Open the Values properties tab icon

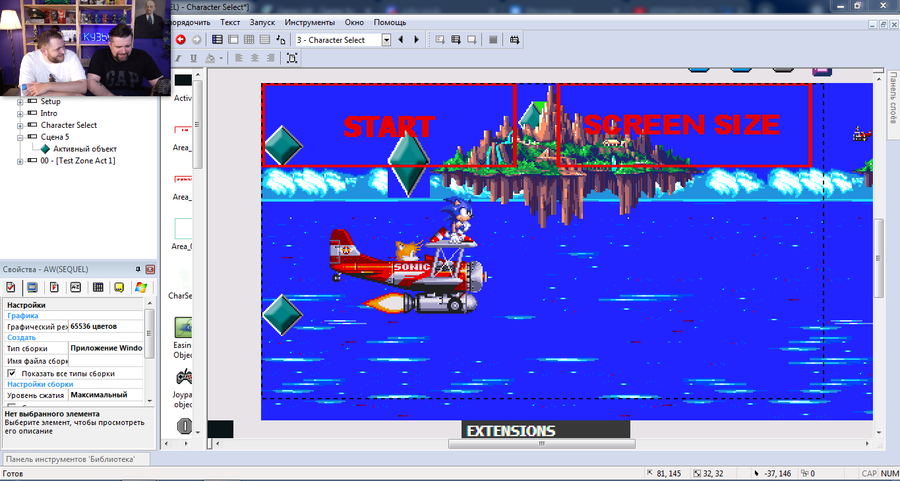(x=76, y=287)
